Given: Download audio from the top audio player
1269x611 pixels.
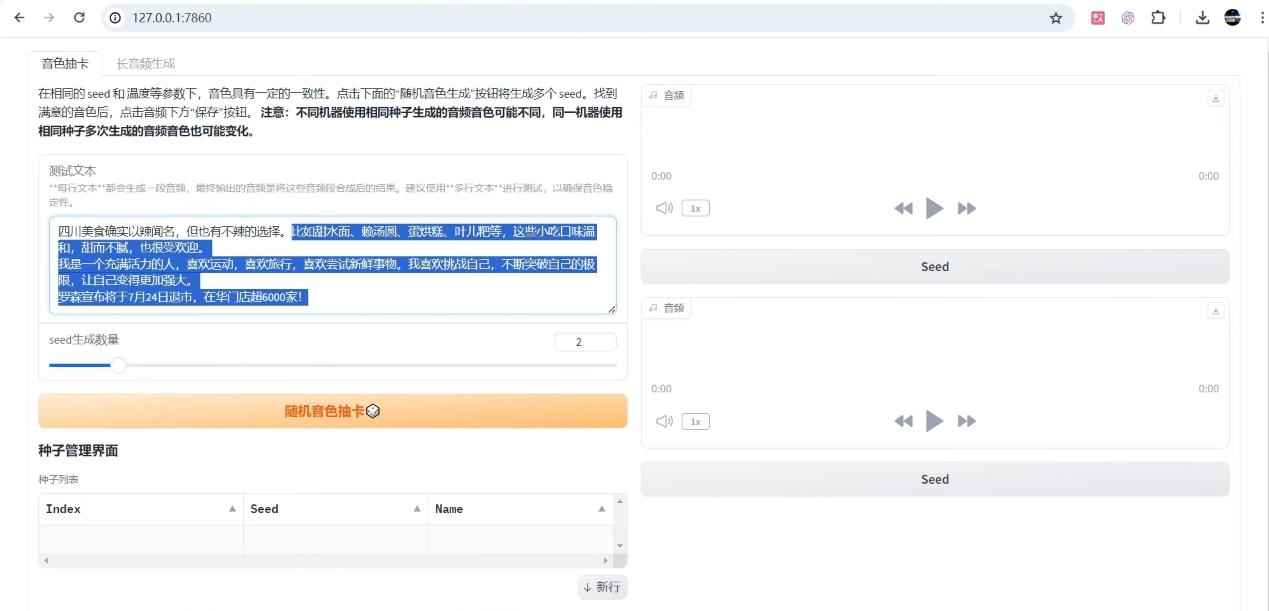Looking at the screenshot, I should [x=1215, y=97].
